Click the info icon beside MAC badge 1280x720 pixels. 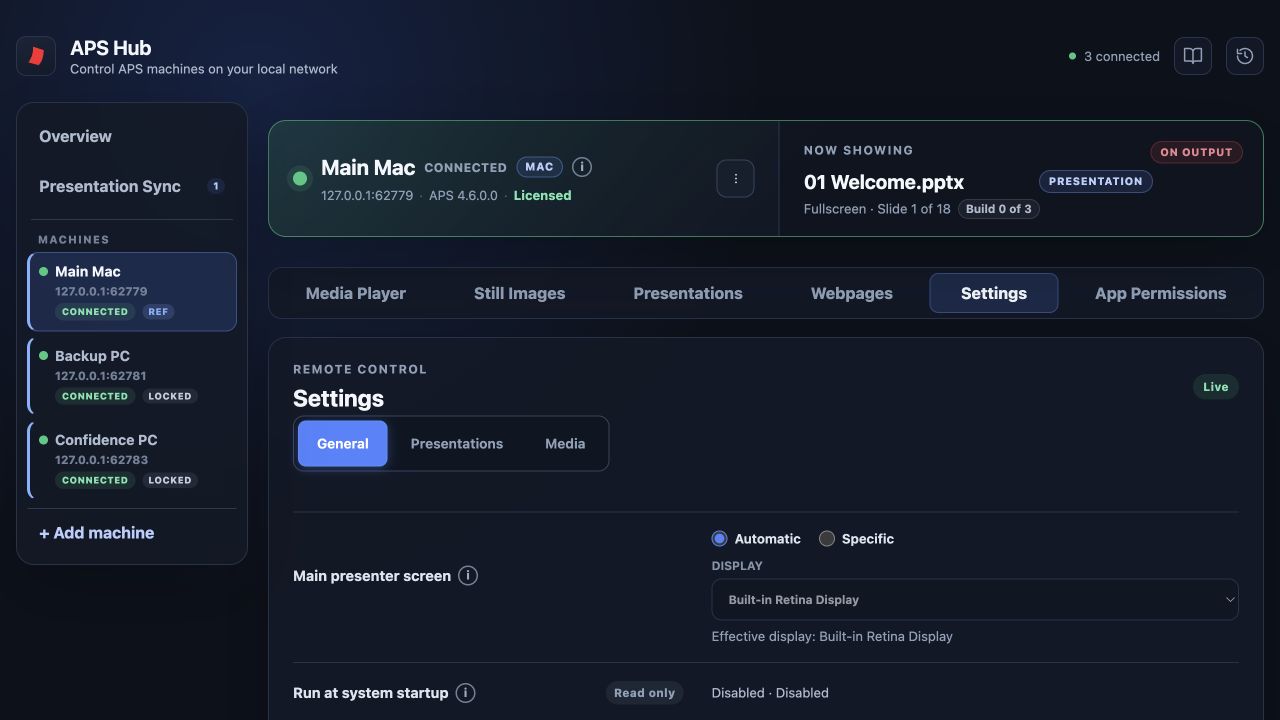(582, 167)
